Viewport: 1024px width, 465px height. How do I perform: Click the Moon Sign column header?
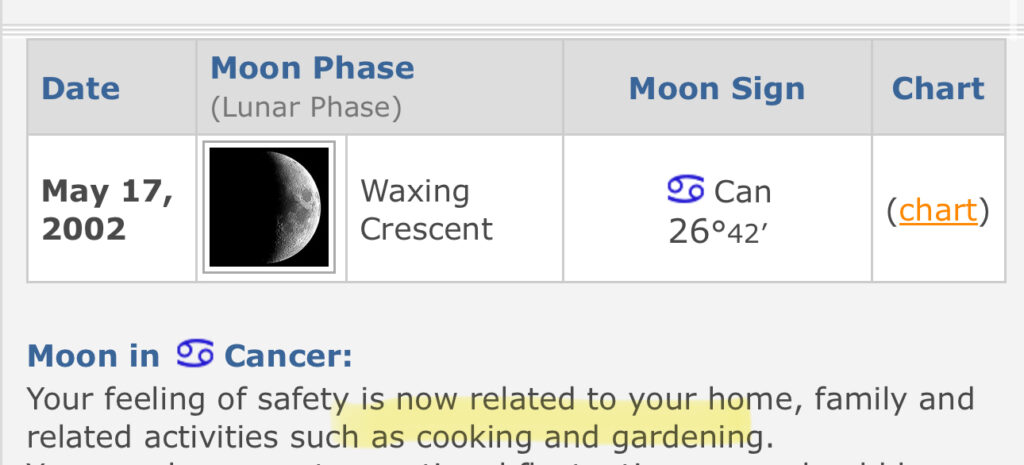pyautogui.click(x=716, y=88)
